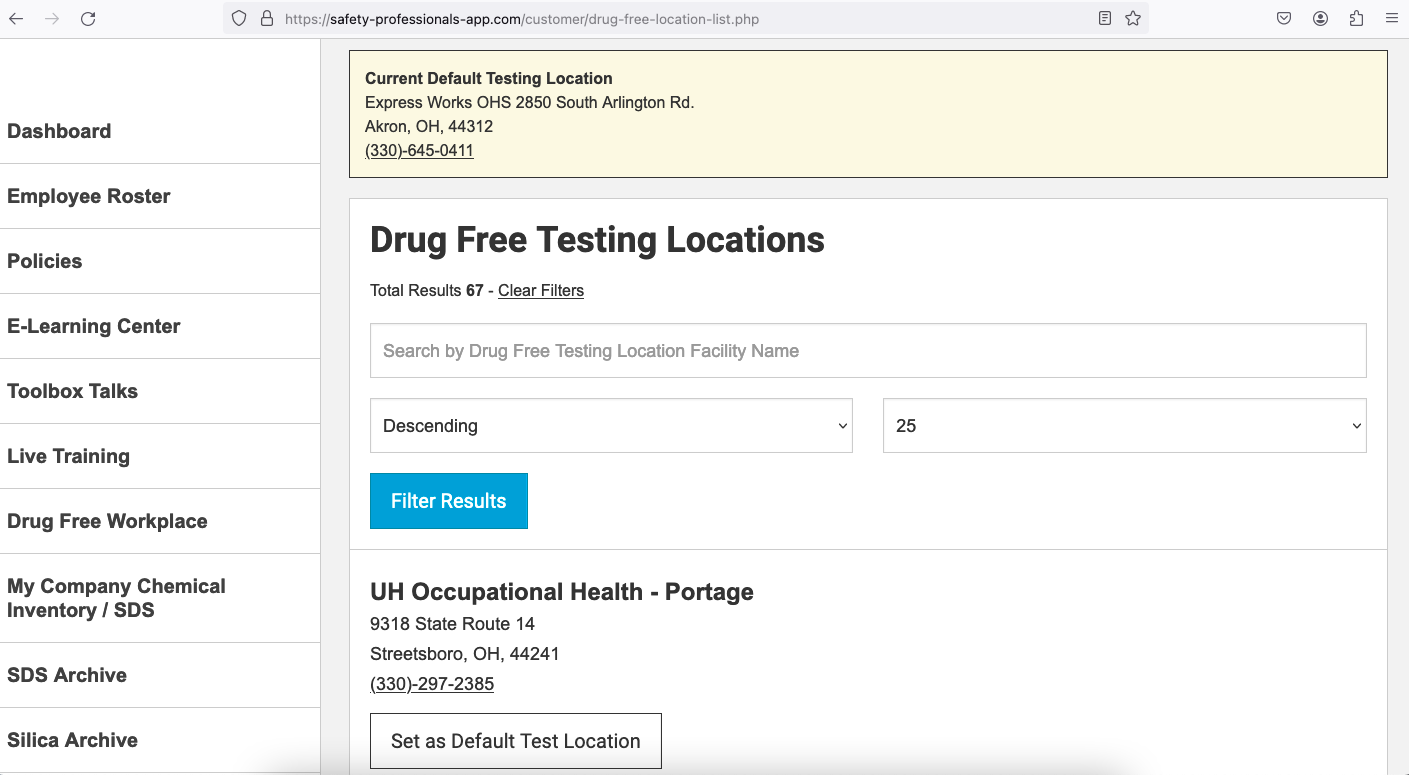Go to Policies in the sidebar
The width and height of the screenshot is (1409, 775).
[x=45, y=261]
